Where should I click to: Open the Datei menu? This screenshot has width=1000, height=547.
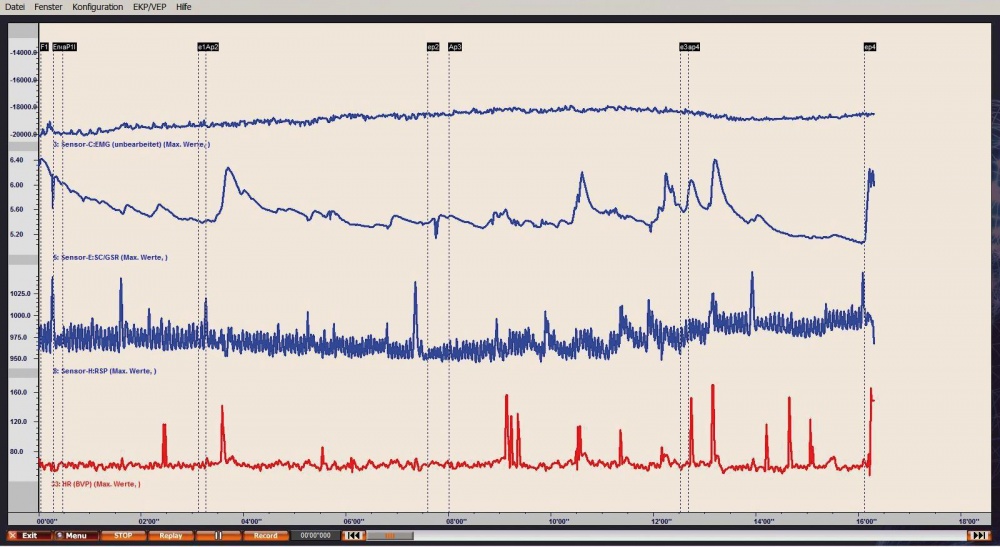(x=15, y=6)
